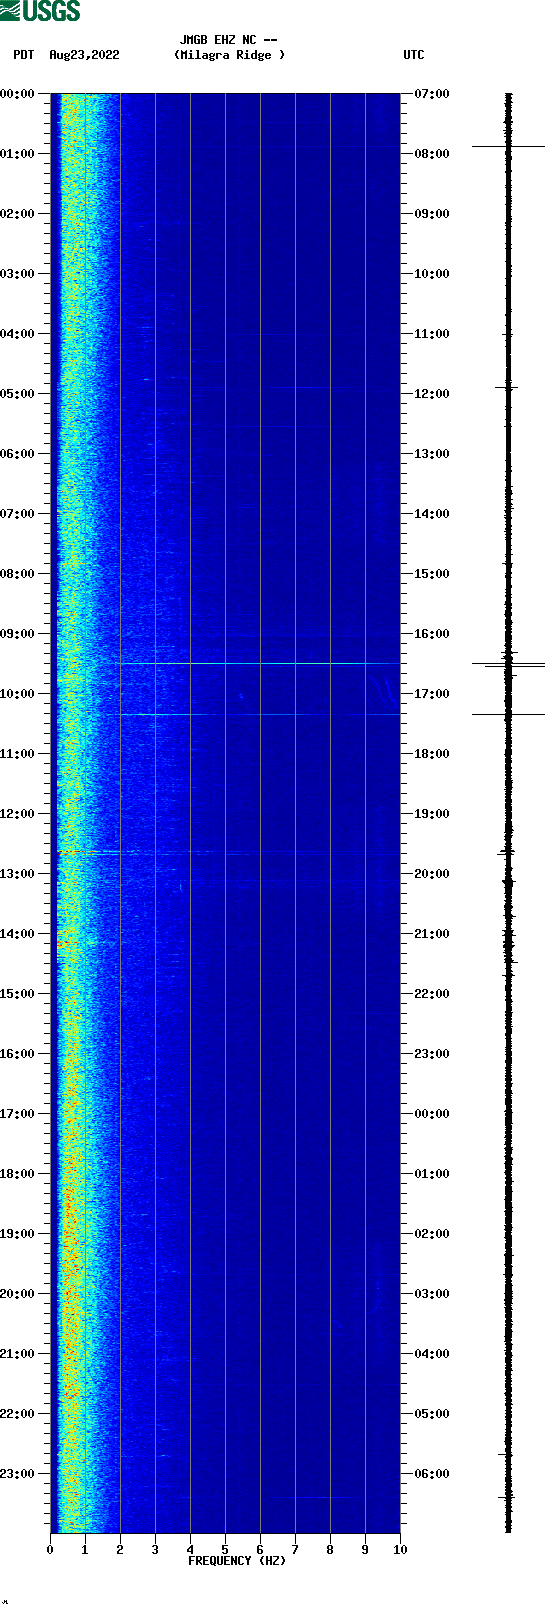552x1613 pixels.
Task: Click the 12:00 PDT time label
Action: coord(18,814)
